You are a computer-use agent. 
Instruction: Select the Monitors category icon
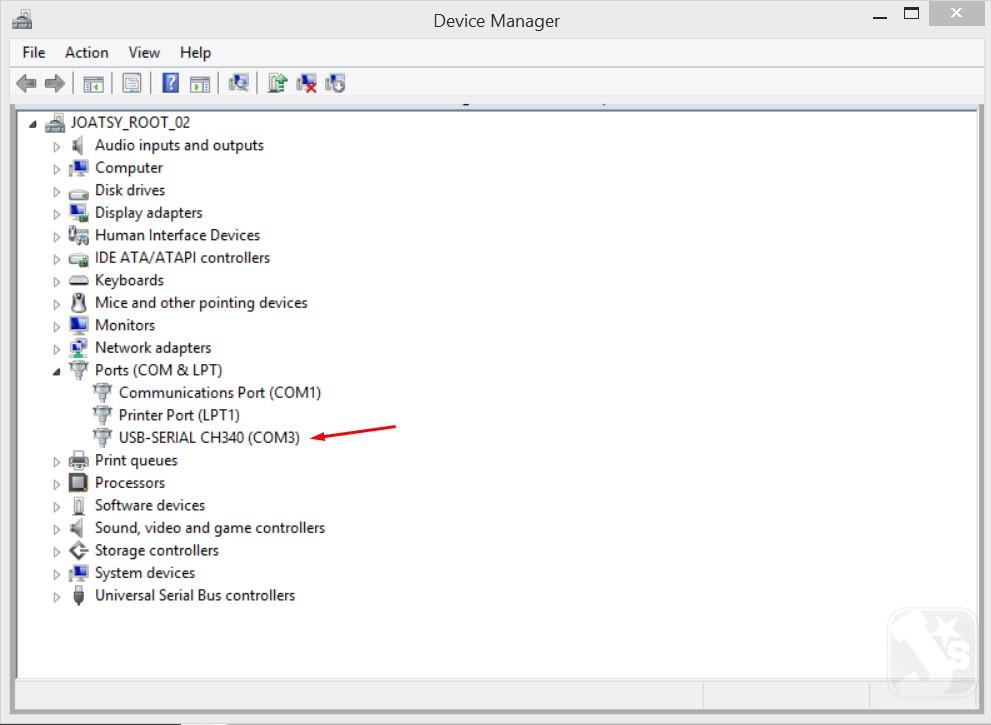(78, 326)
